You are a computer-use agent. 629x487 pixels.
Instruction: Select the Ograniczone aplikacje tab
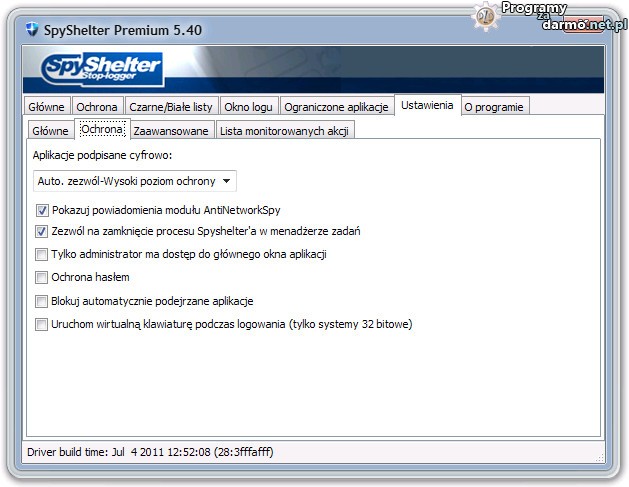point(337,107)
